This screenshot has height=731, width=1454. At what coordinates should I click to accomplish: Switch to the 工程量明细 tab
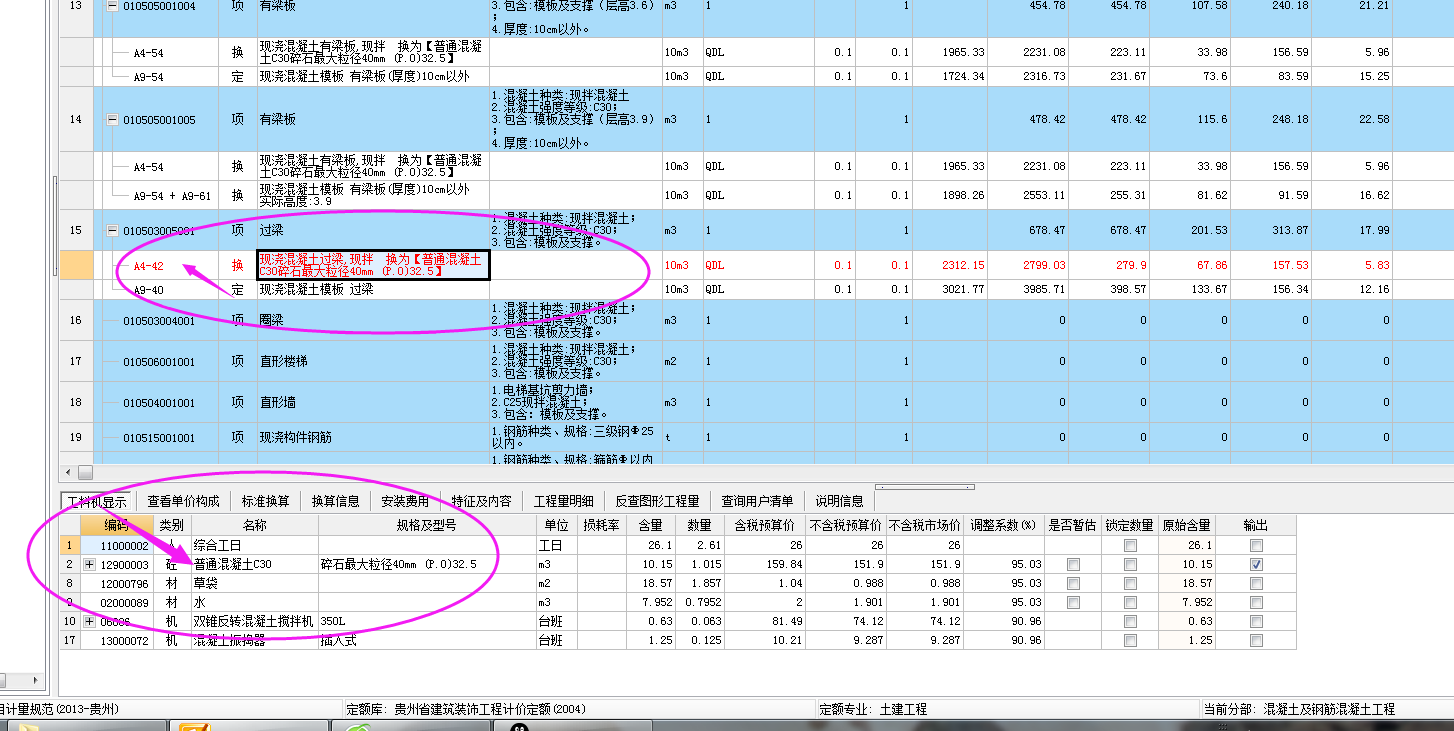tap(563, 501)
